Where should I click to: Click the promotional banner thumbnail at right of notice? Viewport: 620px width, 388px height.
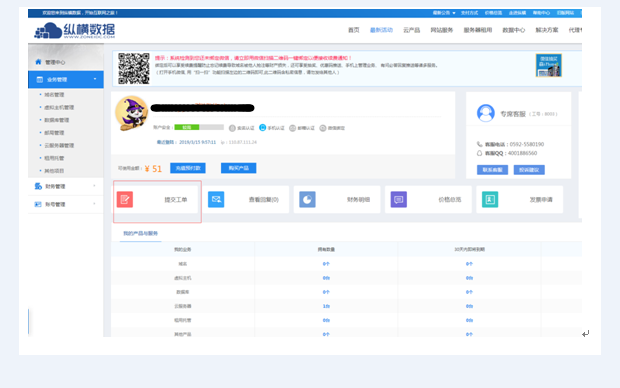pos(549,65)
